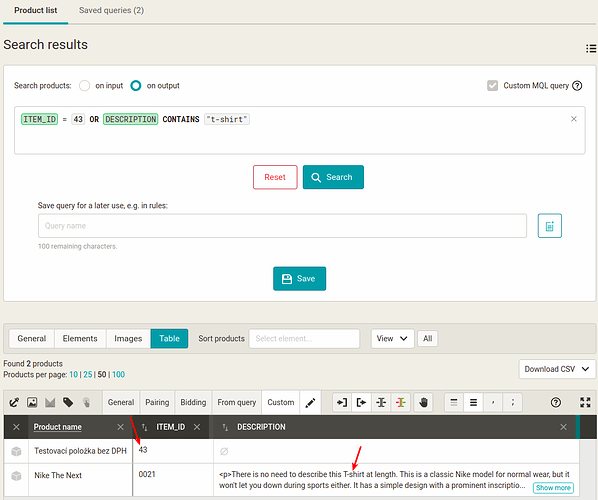The height and width of the screenshot is (500, 598).
Task: Toggle the Custom MQL query checkbox
Action: (492, 86)
